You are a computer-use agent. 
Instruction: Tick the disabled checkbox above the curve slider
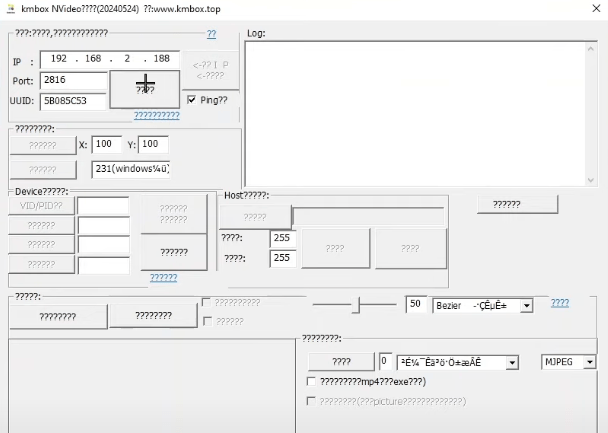click(207, 302)
